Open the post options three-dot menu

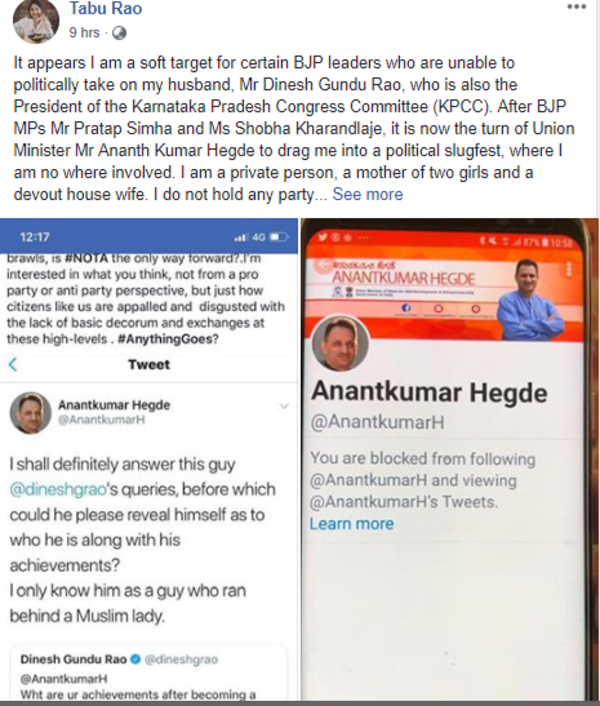577,6
